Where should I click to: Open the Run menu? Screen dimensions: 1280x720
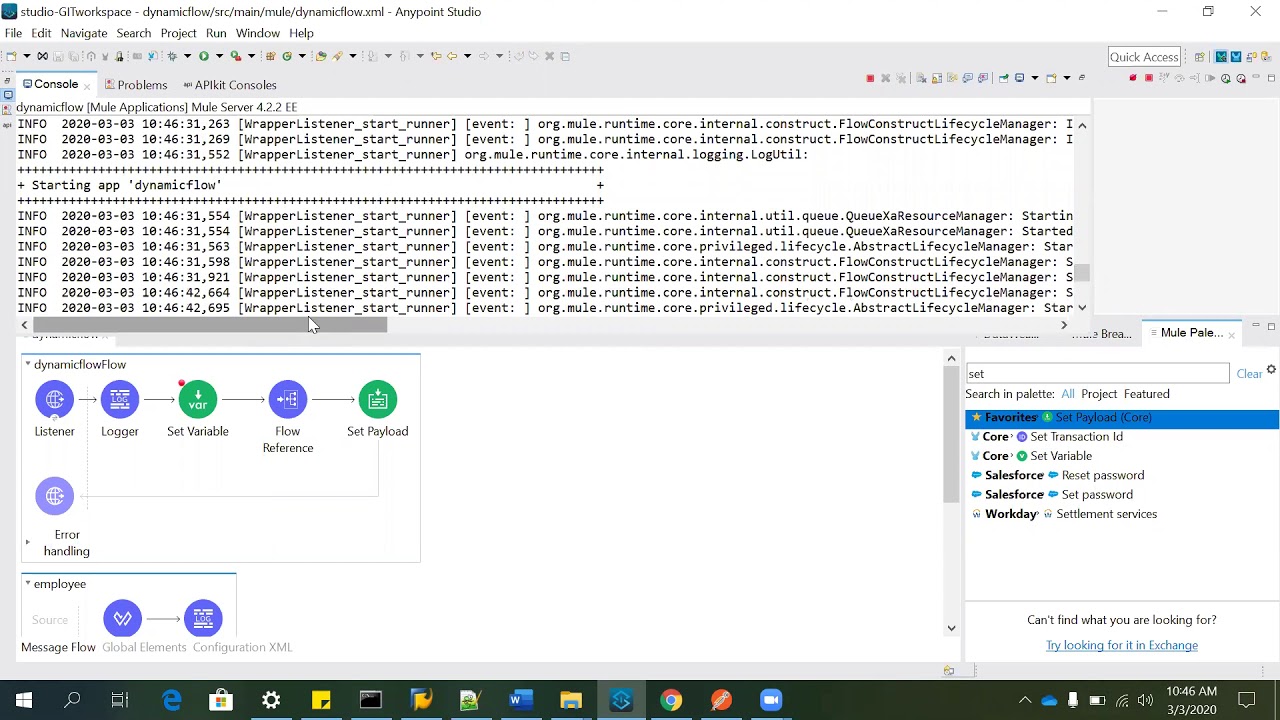[x=216, y=33]
